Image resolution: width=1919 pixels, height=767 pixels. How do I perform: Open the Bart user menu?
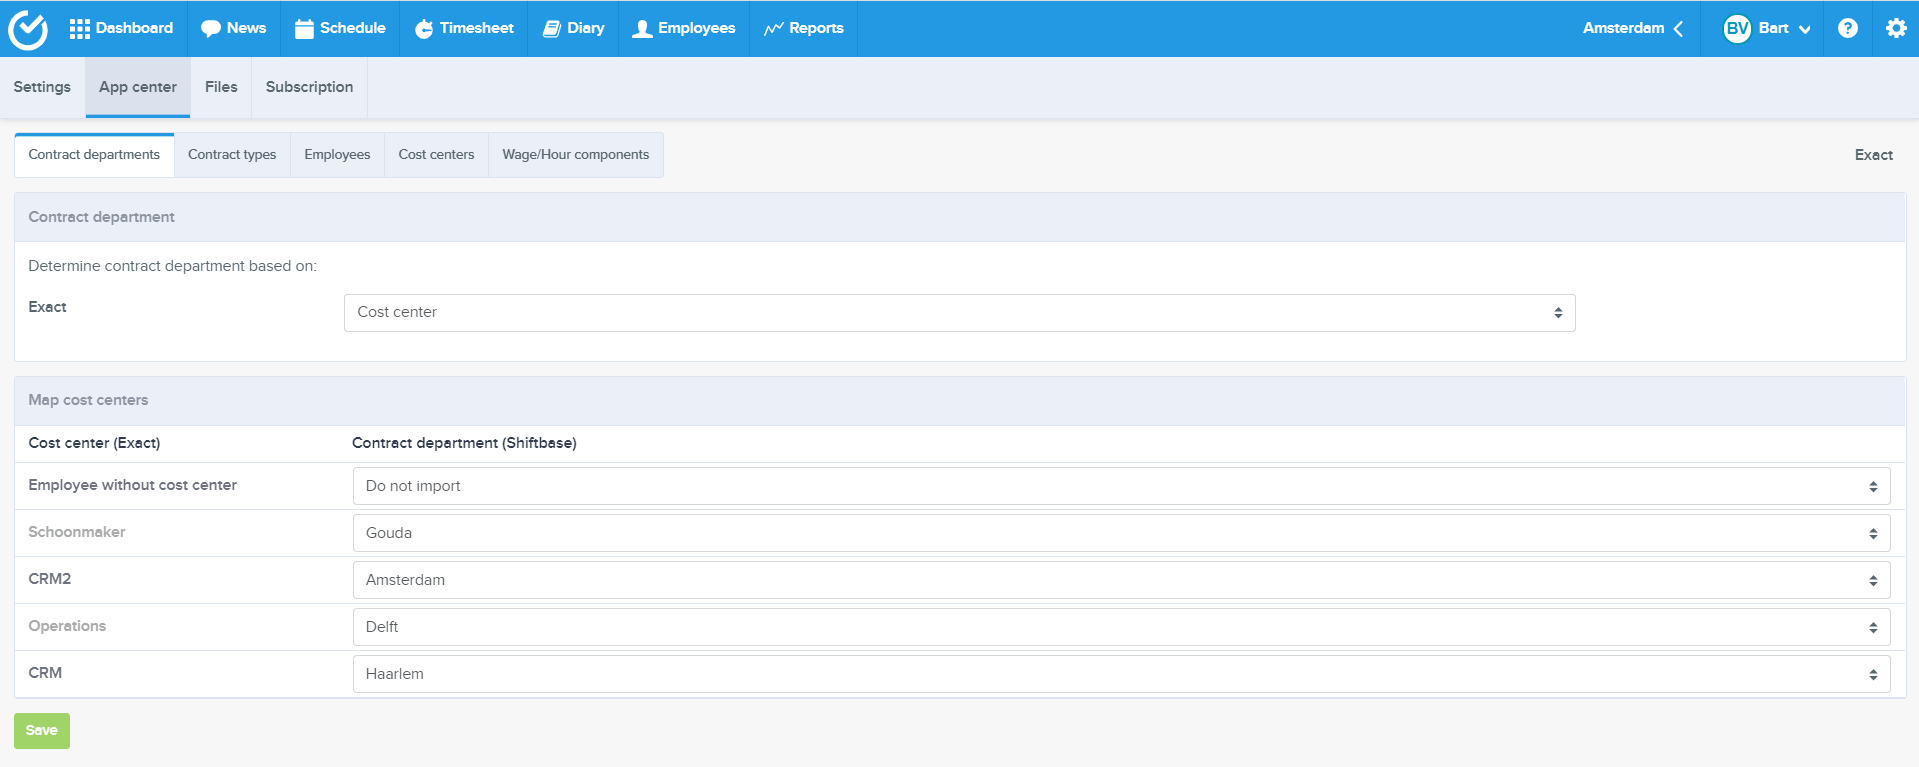click(x=1784, y=28)
